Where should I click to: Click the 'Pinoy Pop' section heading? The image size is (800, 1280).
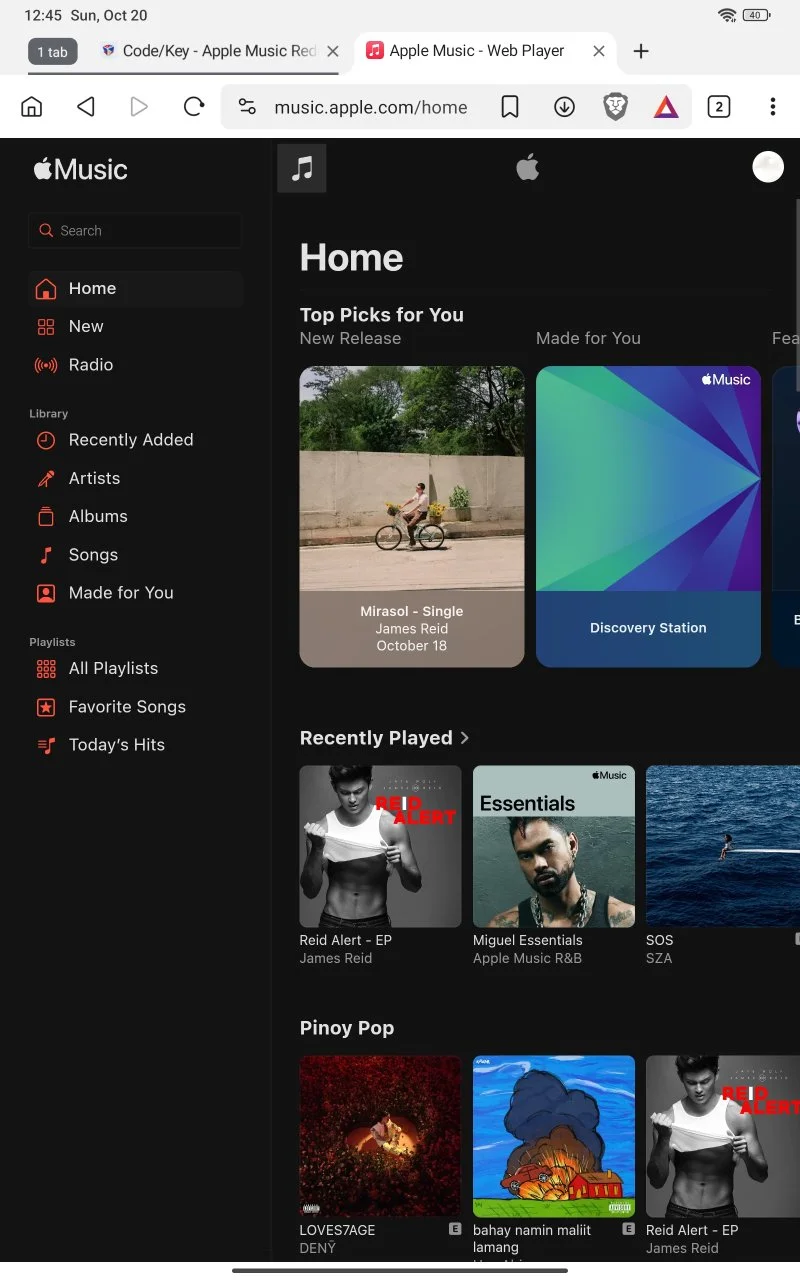[x=347, y=1028]
